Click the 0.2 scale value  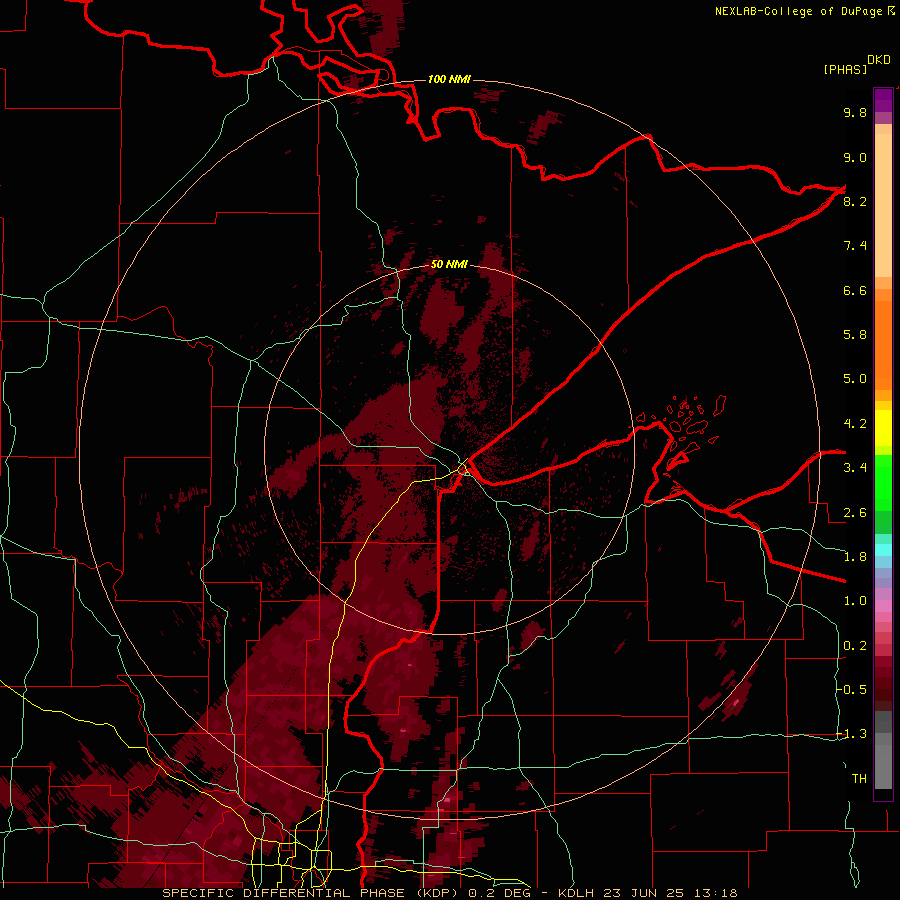click(x=855, y=646)
